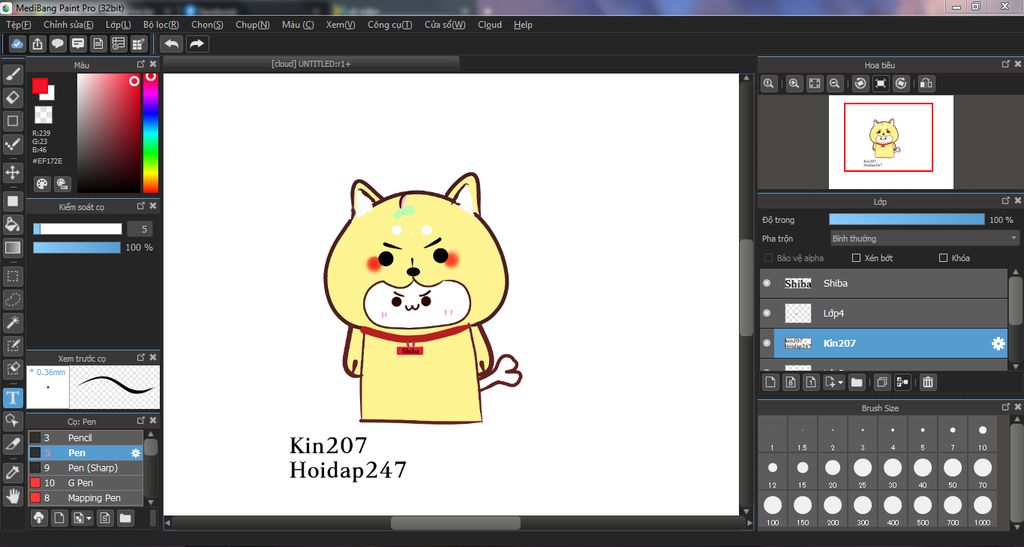Open the Pha trộn blend mode dropdown
Viewport: 1024px width, 547px height.
point(923,238)
